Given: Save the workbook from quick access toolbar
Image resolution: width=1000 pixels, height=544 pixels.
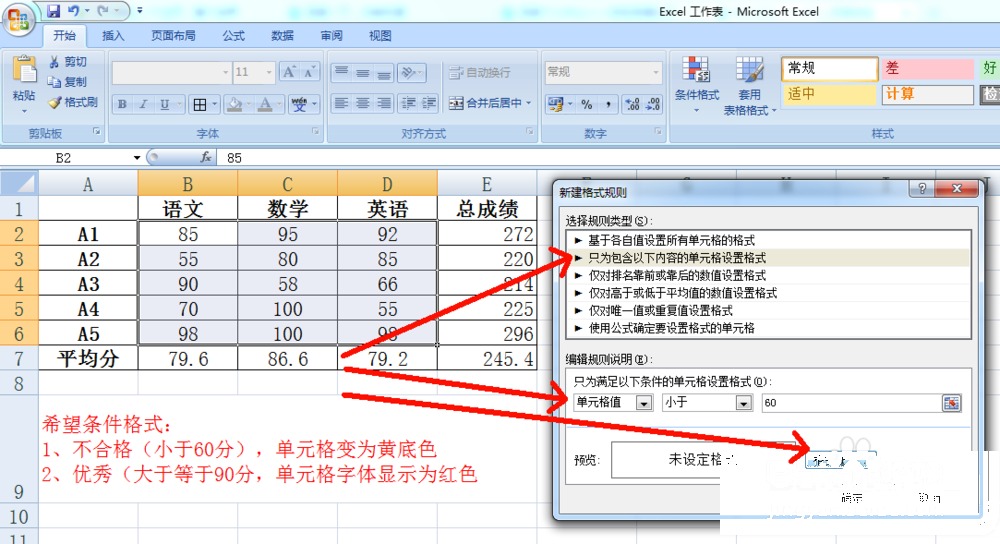Looking at the screenshot, I should click(54, 11).
